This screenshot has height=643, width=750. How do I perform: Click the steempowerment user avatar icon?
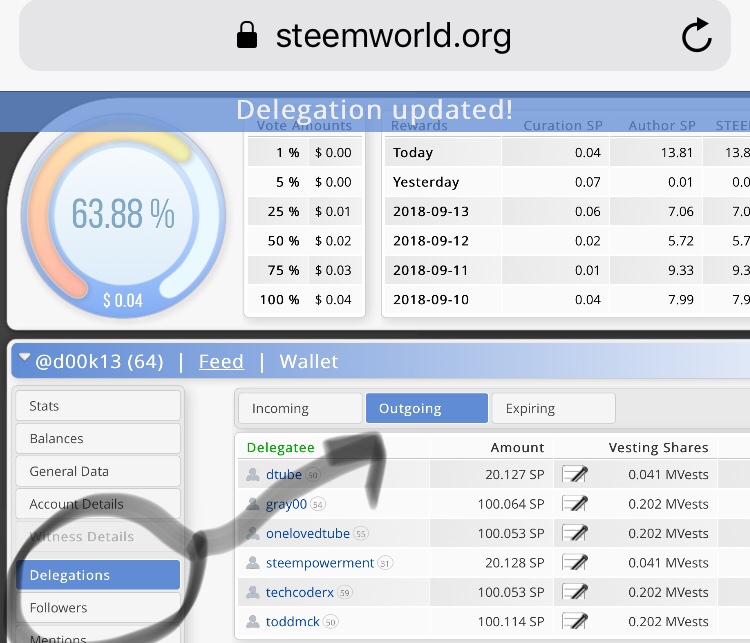pyautogui.click(x=253, y=563)
